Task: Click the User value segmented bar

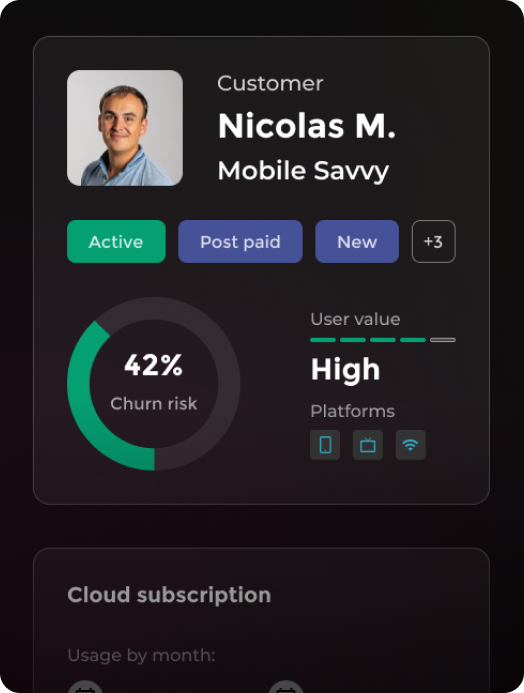Action: [383, 340]
